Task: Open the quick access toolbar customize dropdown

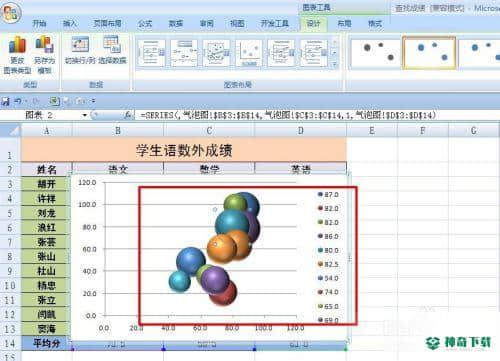Action: tap(94, 101)
